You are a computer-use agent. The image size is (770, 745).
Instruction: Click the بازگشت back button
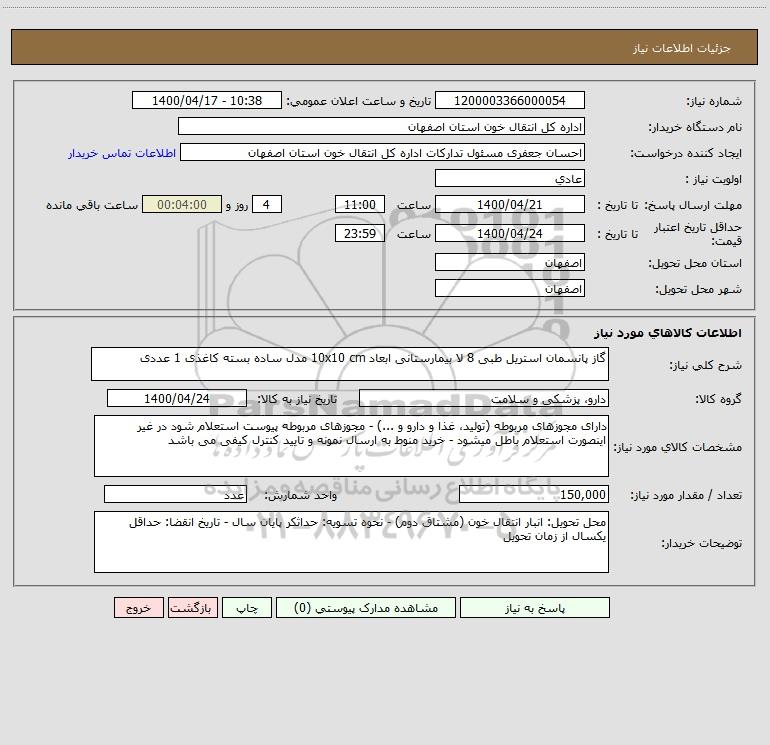tap(192, 608)
